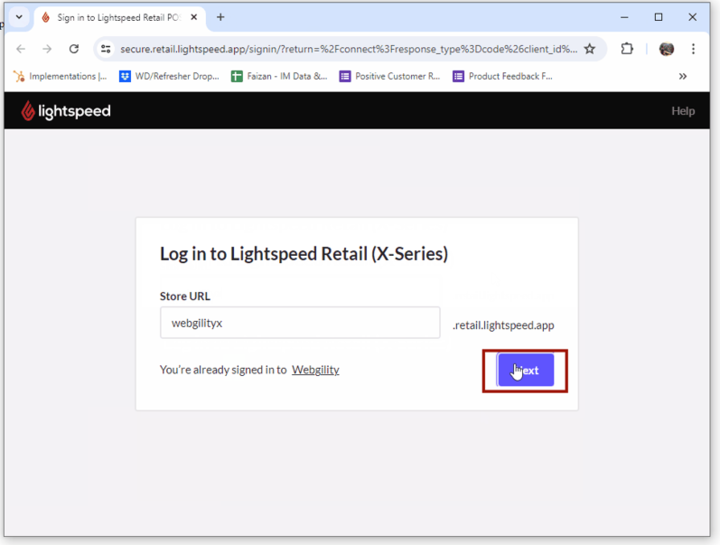This screenshot has width=720, height=545.
Task: Open the WD/Refresher Drop bookmark
Action: pyautogui.click(x=169, y=76)
